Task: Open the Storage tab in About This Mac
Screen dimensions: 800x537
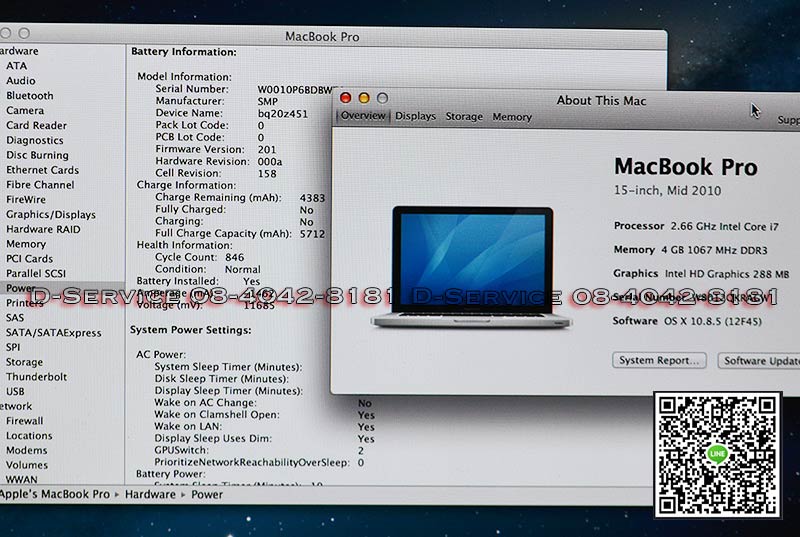Action: tap(464, 117)
